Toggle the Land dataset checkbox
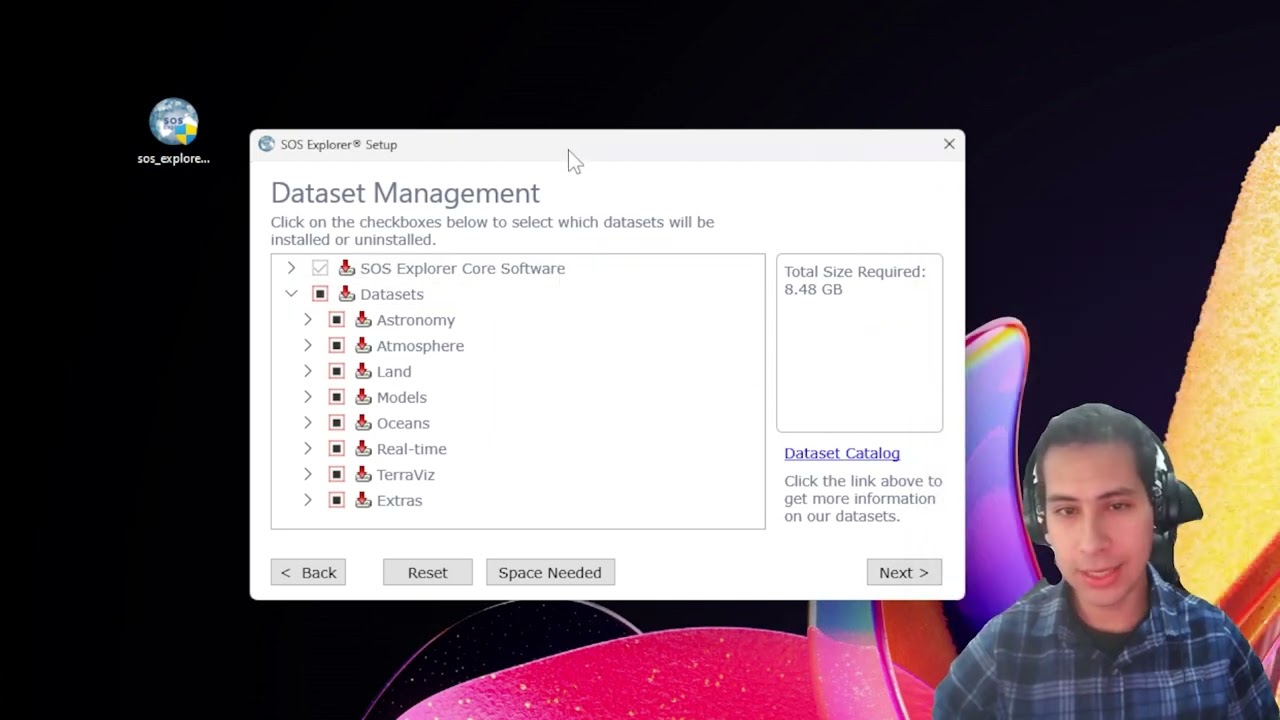This screenshot has height=720, width=1280. pos(337,372)
